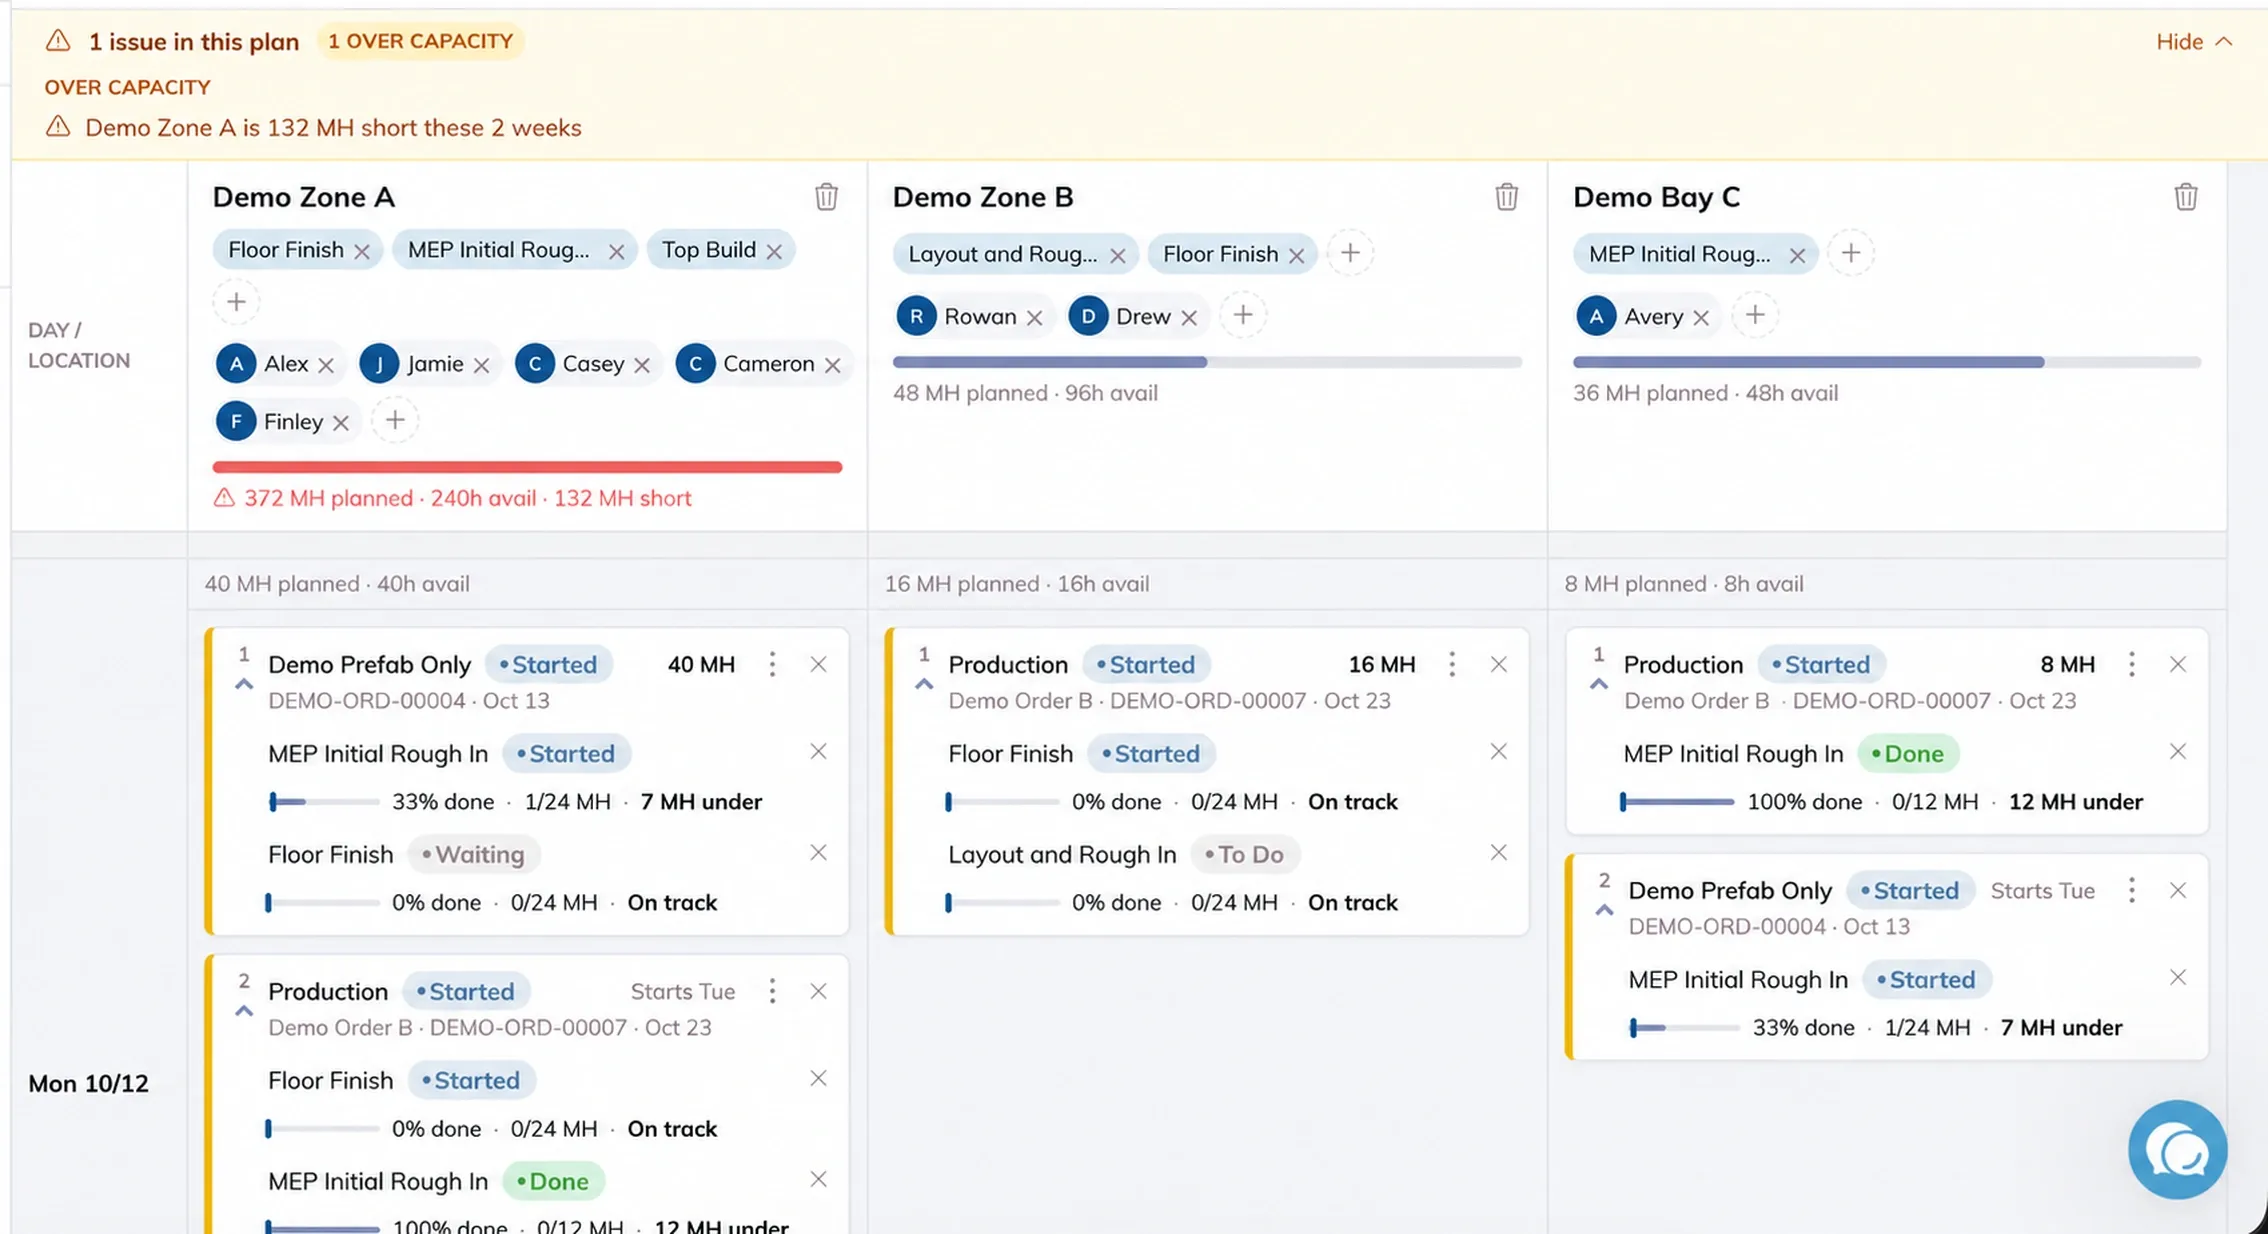
Task: Remove Floor Finish tag from Demo Zone A
Action: [x=362, y=252]
